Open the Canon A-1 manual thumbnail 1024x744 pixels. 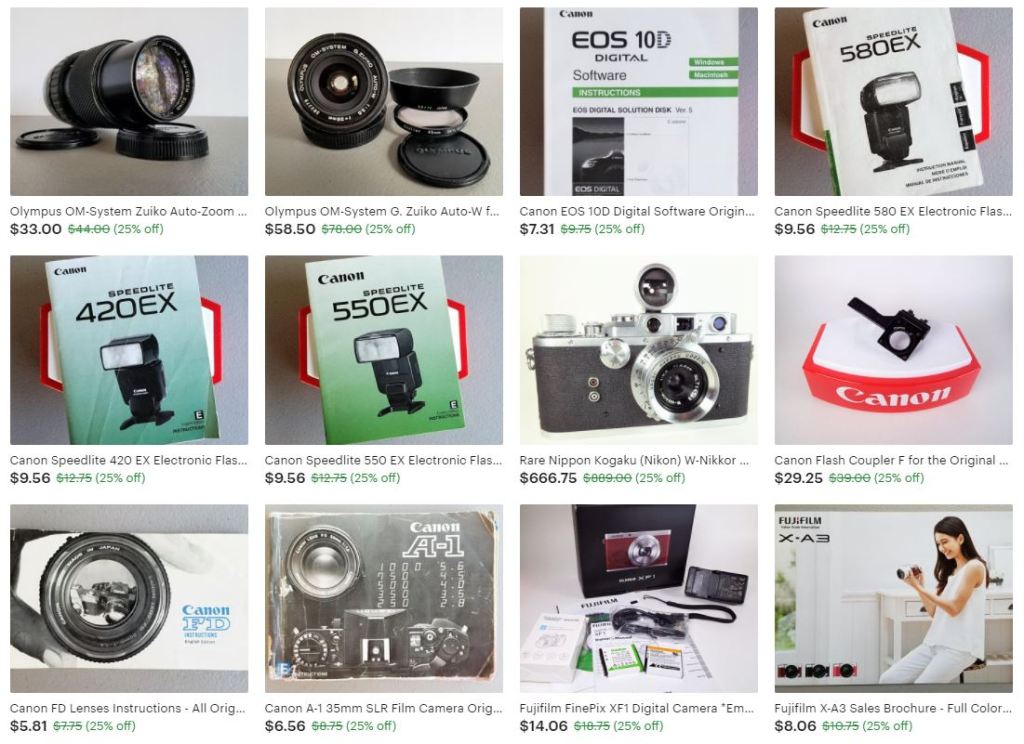pyautogui.click(x=384, y=598)
